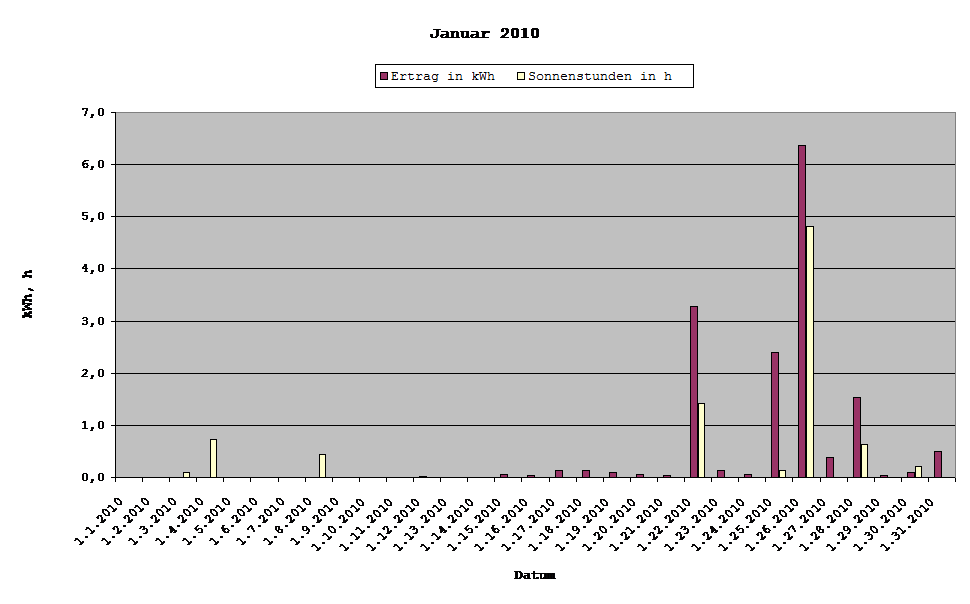Screen dimensions: 970x604
Task: Select the chart title "Januar 2010"
Action: [484, 32]
